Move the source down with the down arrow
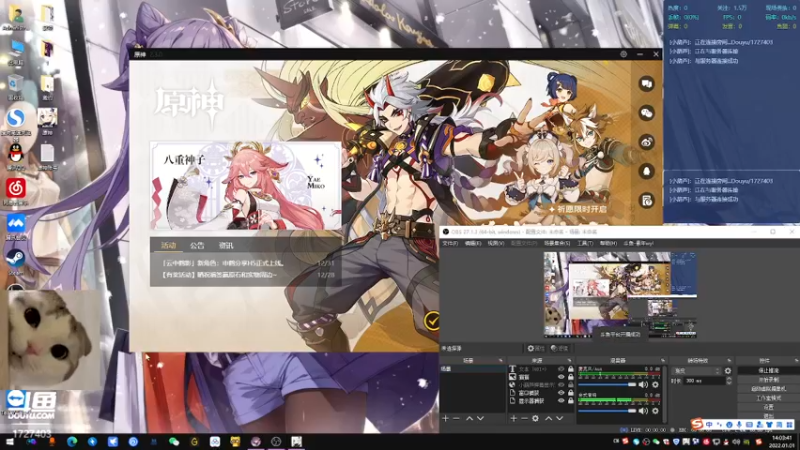Viewport: 800px width, 450px height. [560, 418]
